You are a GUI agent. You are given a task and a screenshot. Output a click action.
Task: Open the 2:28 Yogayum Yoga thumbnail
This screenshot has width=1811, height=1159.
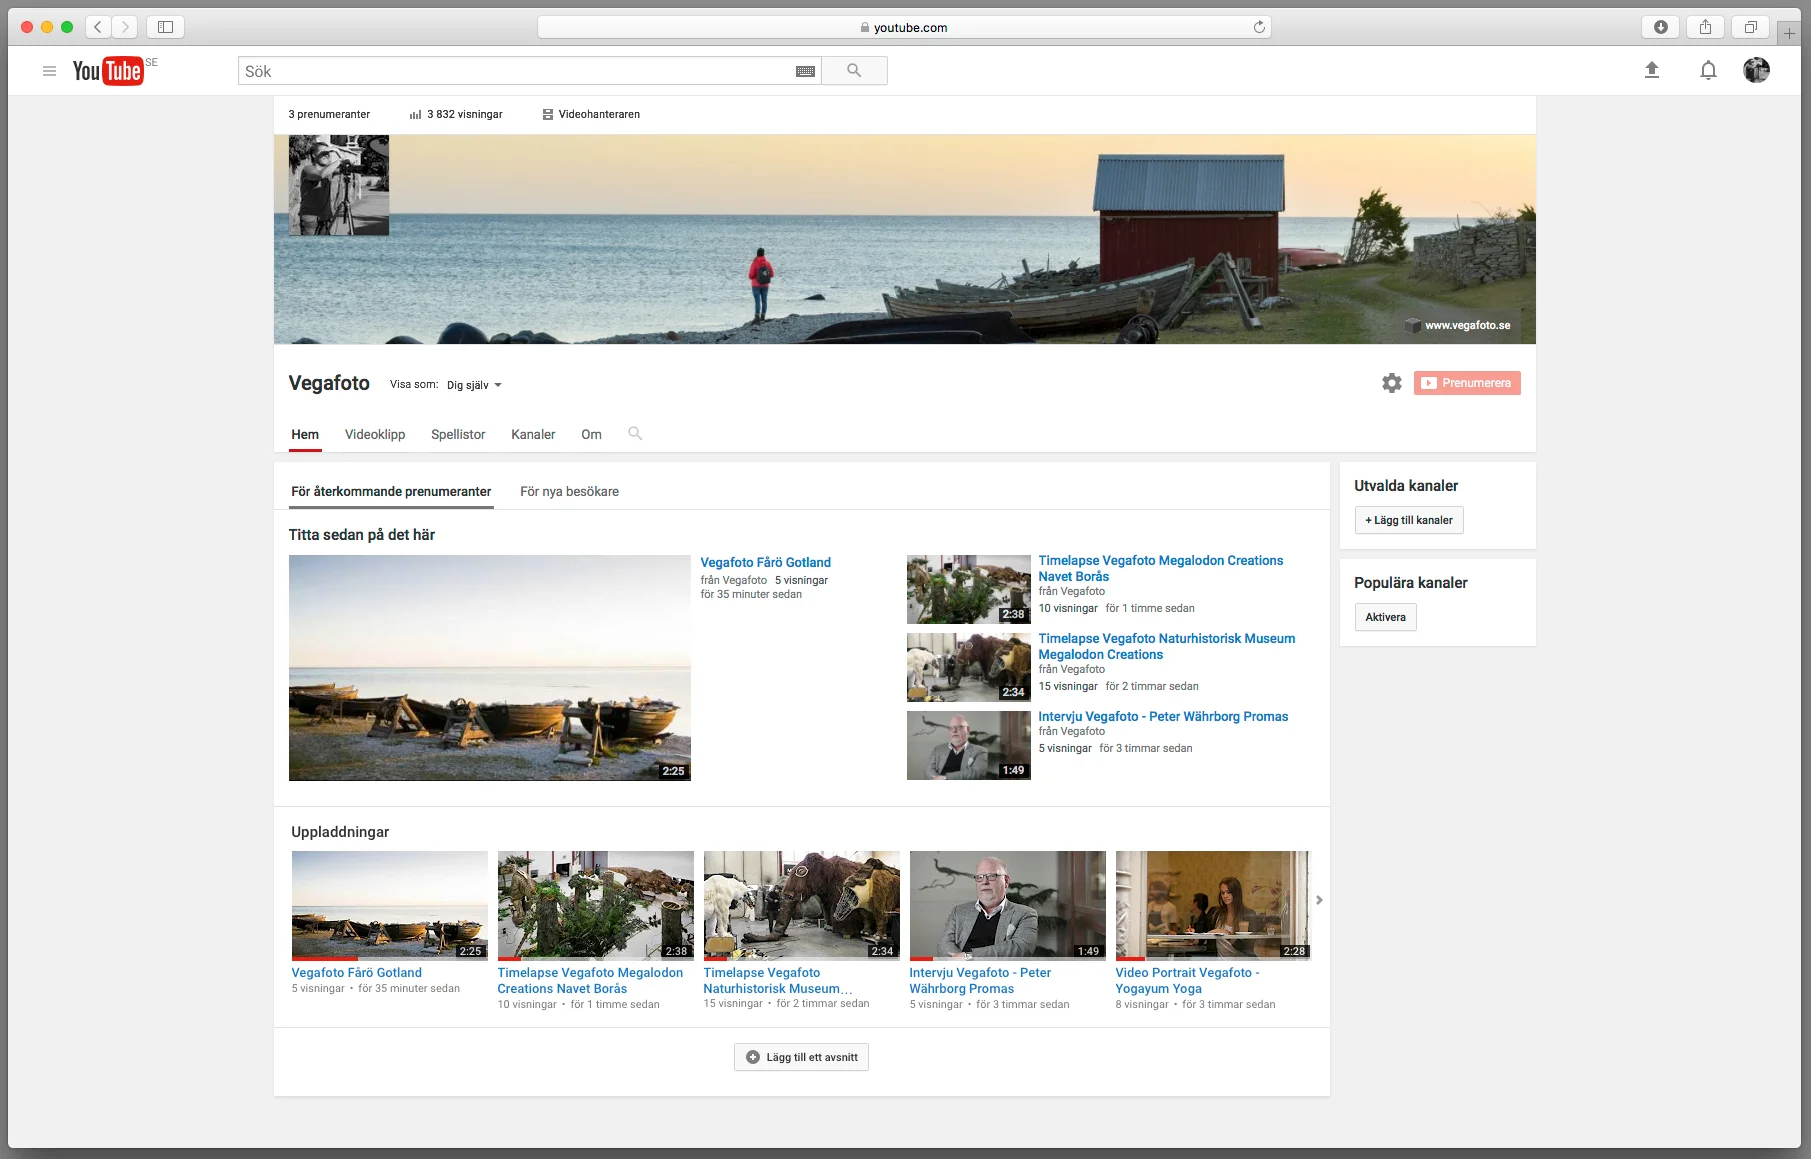(x=1213, y=905)
